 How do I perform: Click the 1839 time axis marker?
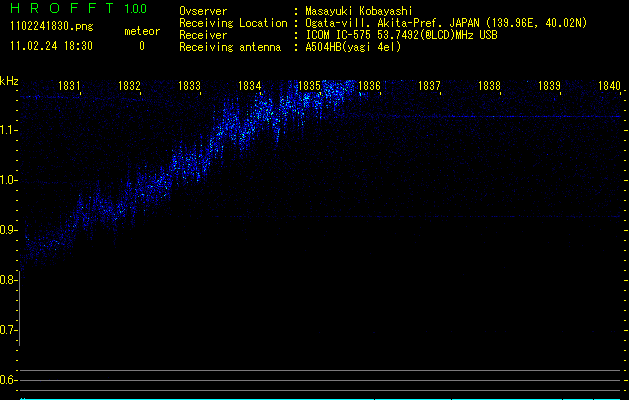pyautogui.click(x=549, y=86)
